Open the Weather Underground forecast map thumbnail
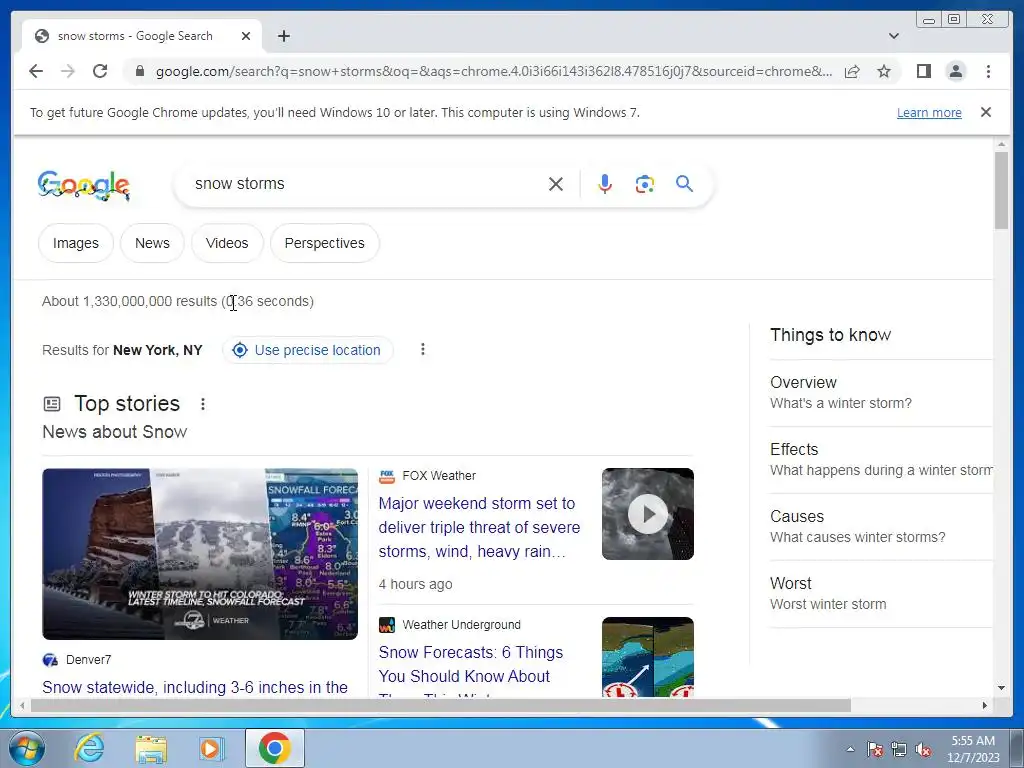 [648, 657]
